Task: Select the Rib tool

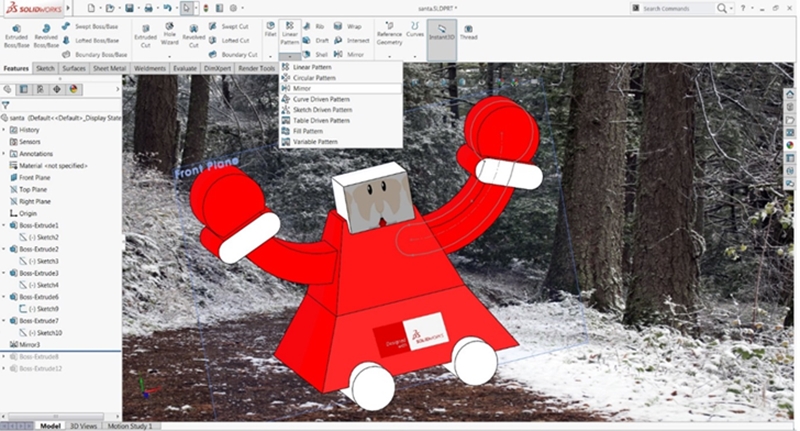Action: (314, 27)
